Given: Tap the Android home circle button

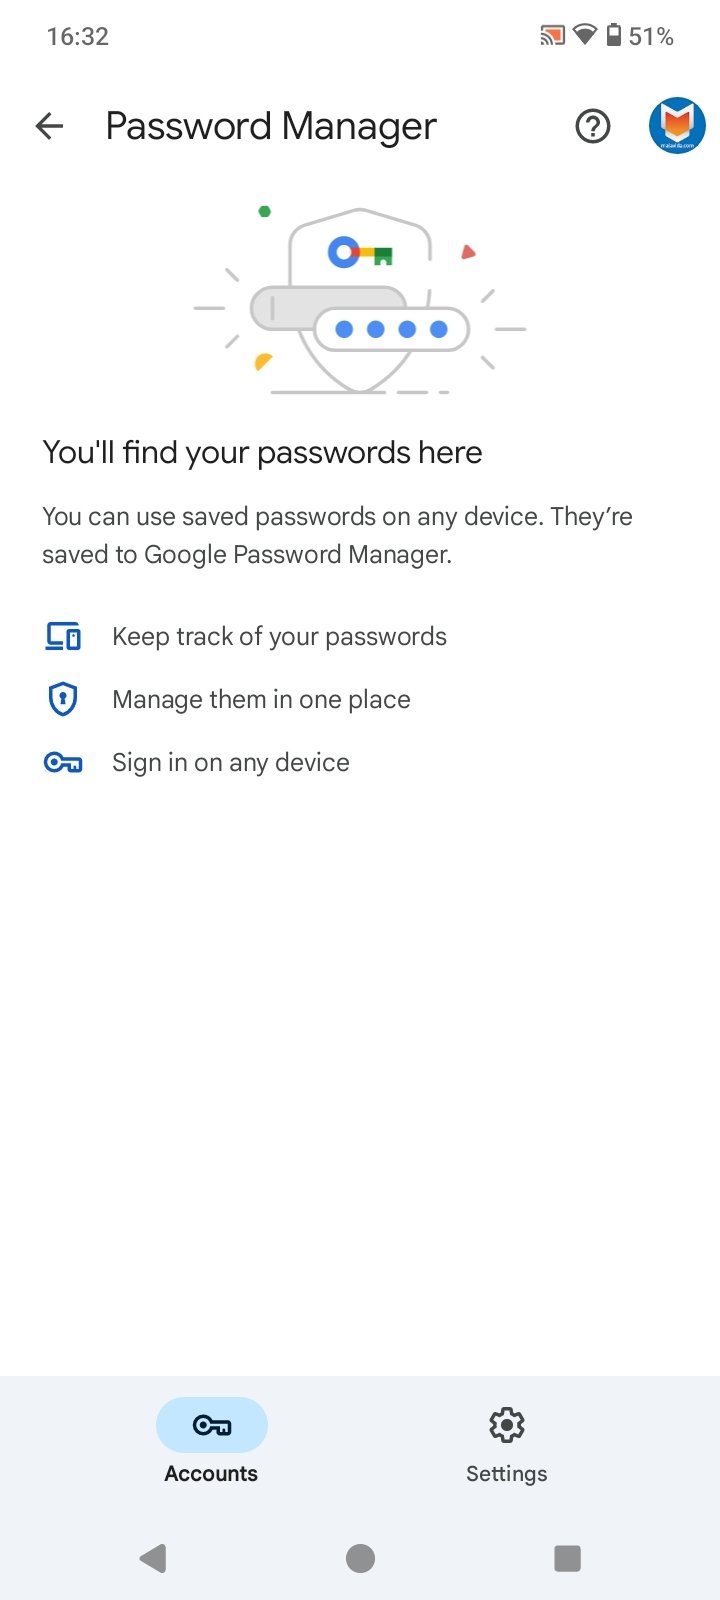Looking at the screenshot, I should (x=360, y=1558).
